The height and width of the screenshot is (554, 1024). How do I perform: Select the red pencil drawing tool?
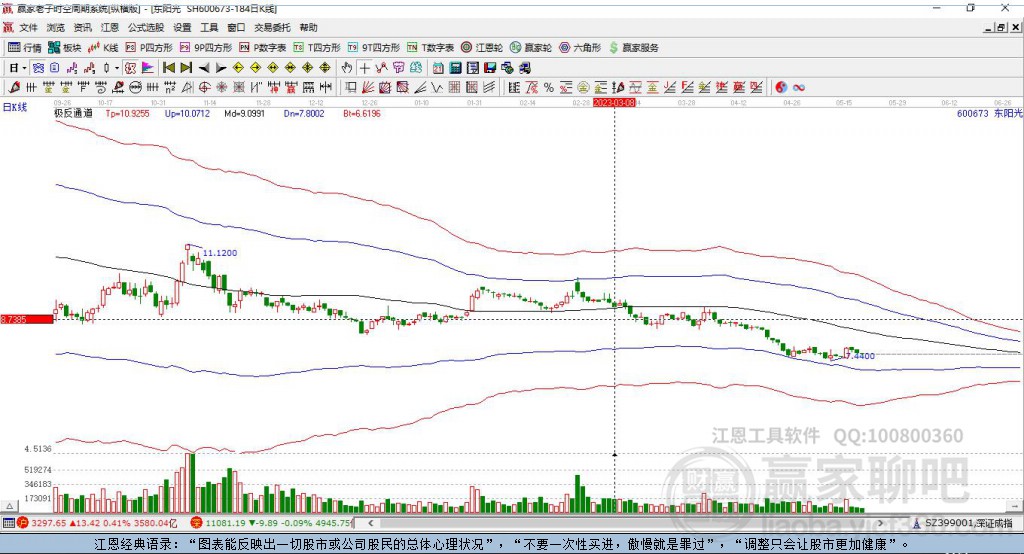(14, 88)
